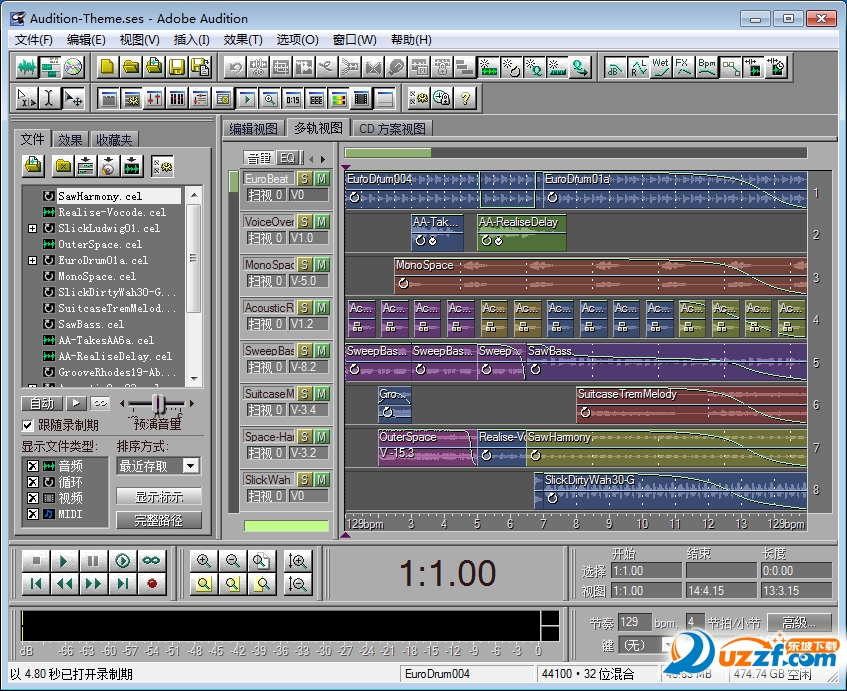Open the 效果(T) menu
The height and width of the screenshot is (691, 847).
click(243, 40)
